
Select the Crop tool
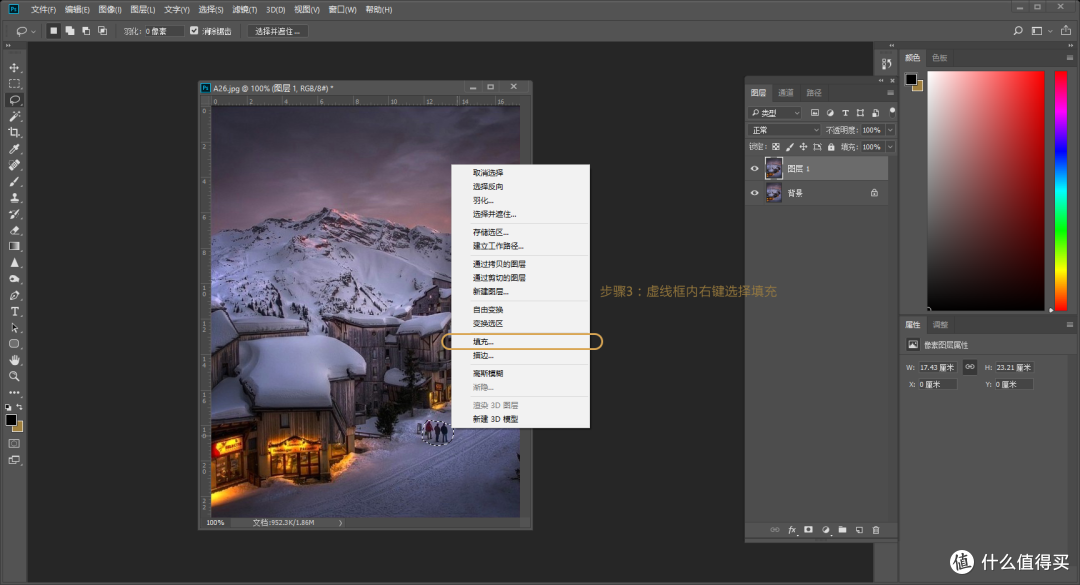[14, 131]
